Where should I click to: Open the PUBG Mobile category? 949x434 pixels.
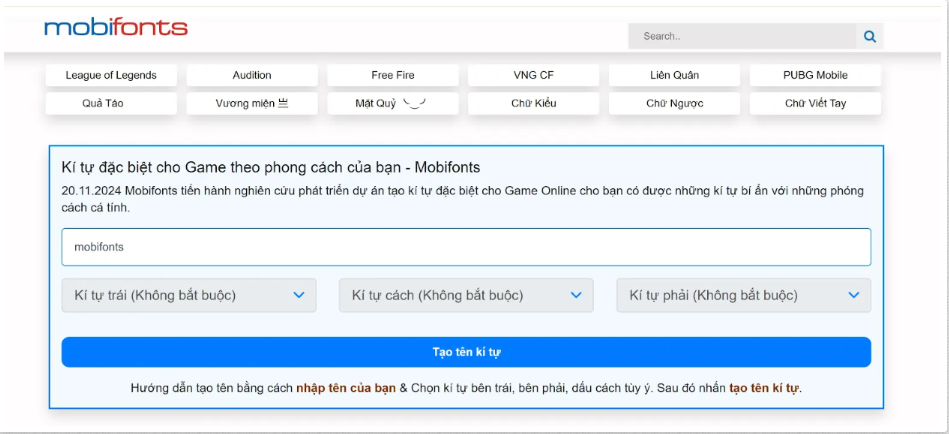[815, 75]
